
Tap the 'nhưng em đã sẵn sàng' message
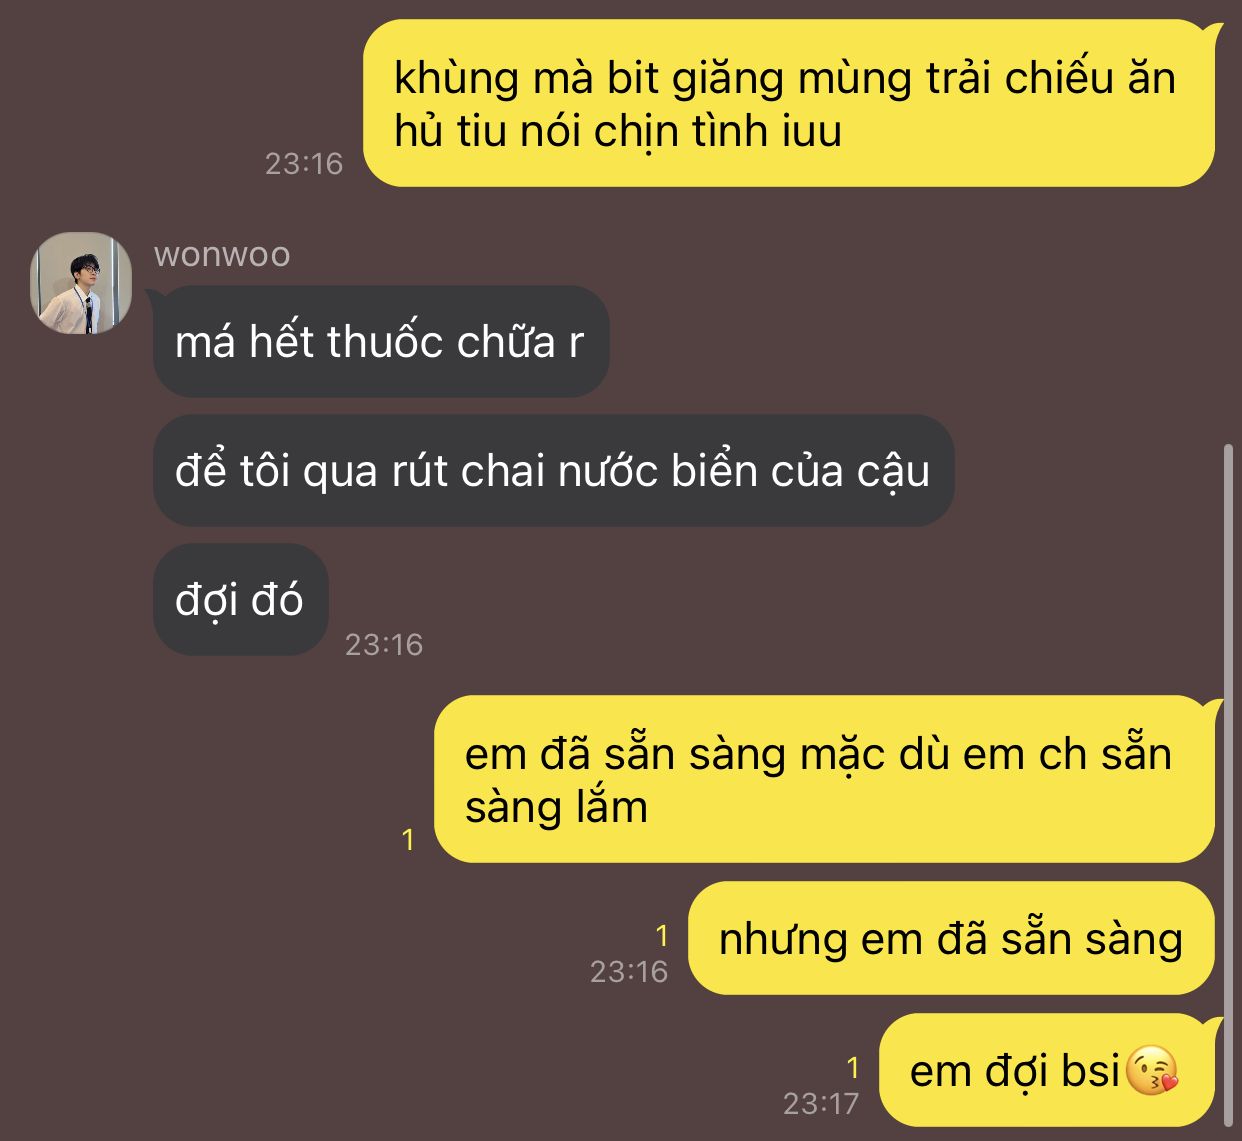951,938
